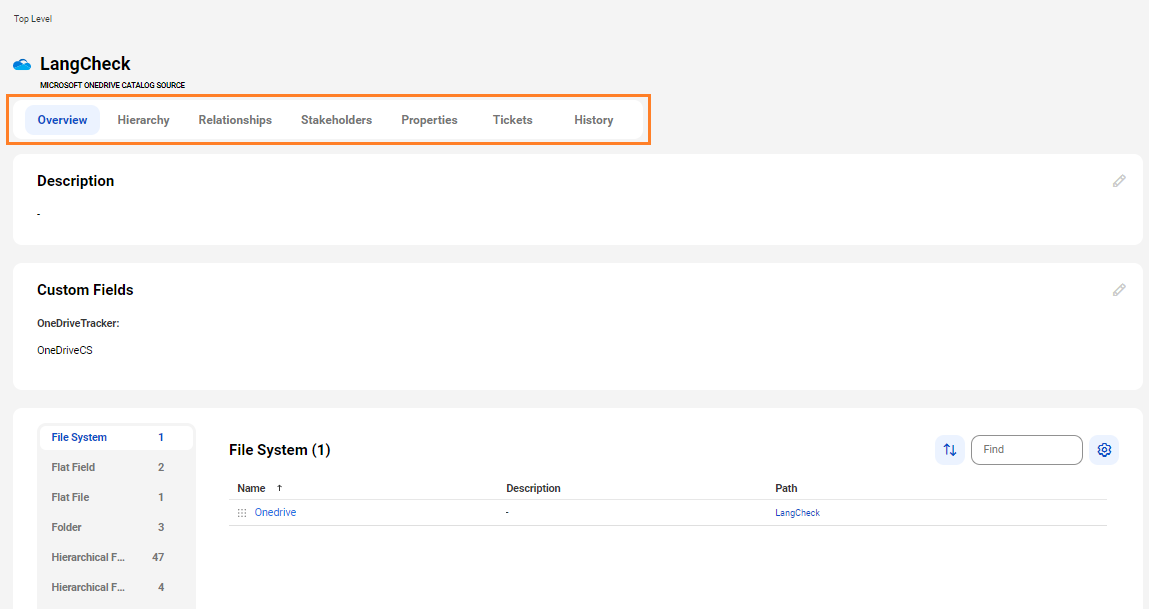
Task: Click the drag handle beside Onedrive row
Action: coord(242,513)
